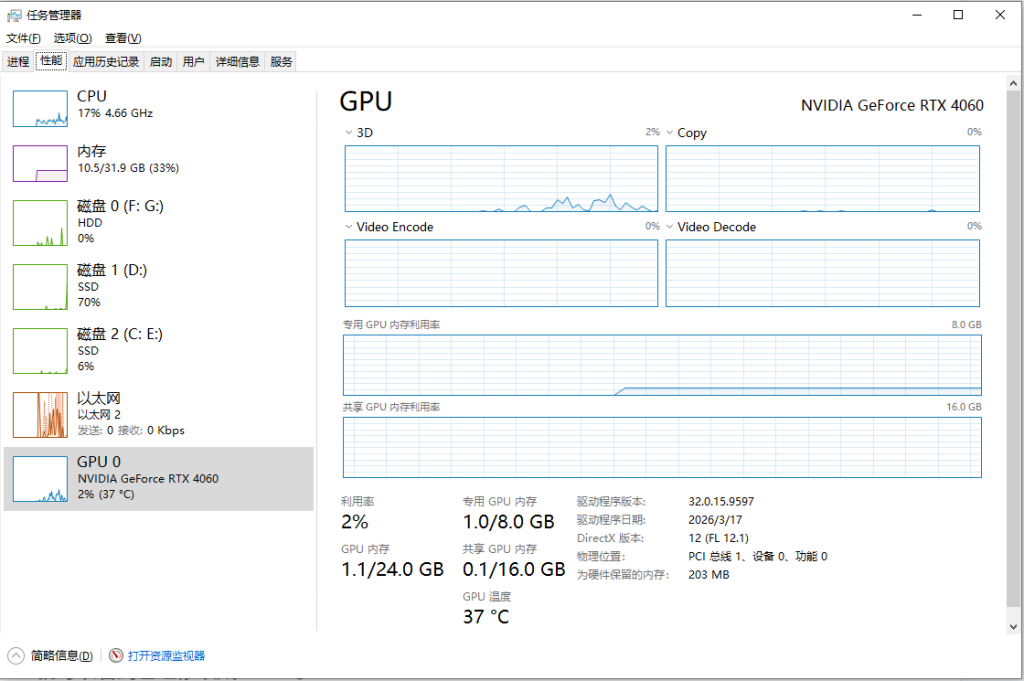Click the right vertical scrollbar down arrow
Viewport: 1024px width, 681px height.
pyautogui.click(x=1015, y=626)
